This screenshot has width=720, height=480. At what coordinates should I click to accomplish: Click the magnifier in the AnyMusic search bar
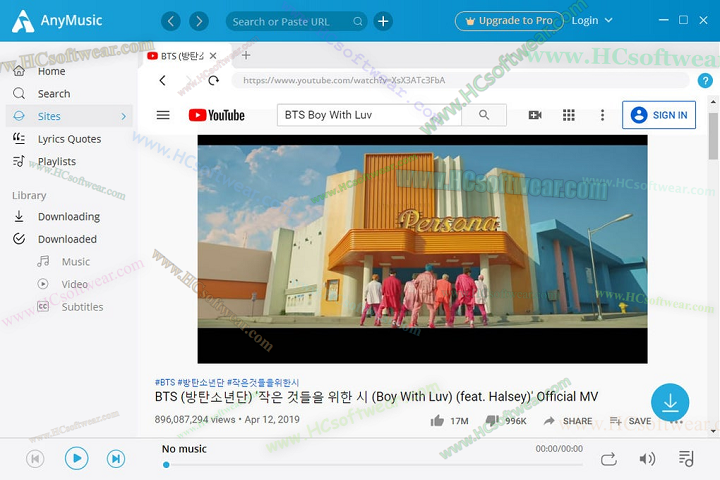point(358,22)
